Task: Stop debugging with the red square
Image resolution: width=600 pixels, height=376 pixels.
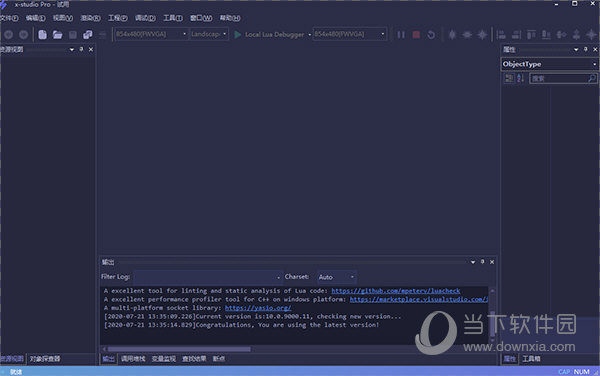Action: pyautogui.click(x=416, y=35)
